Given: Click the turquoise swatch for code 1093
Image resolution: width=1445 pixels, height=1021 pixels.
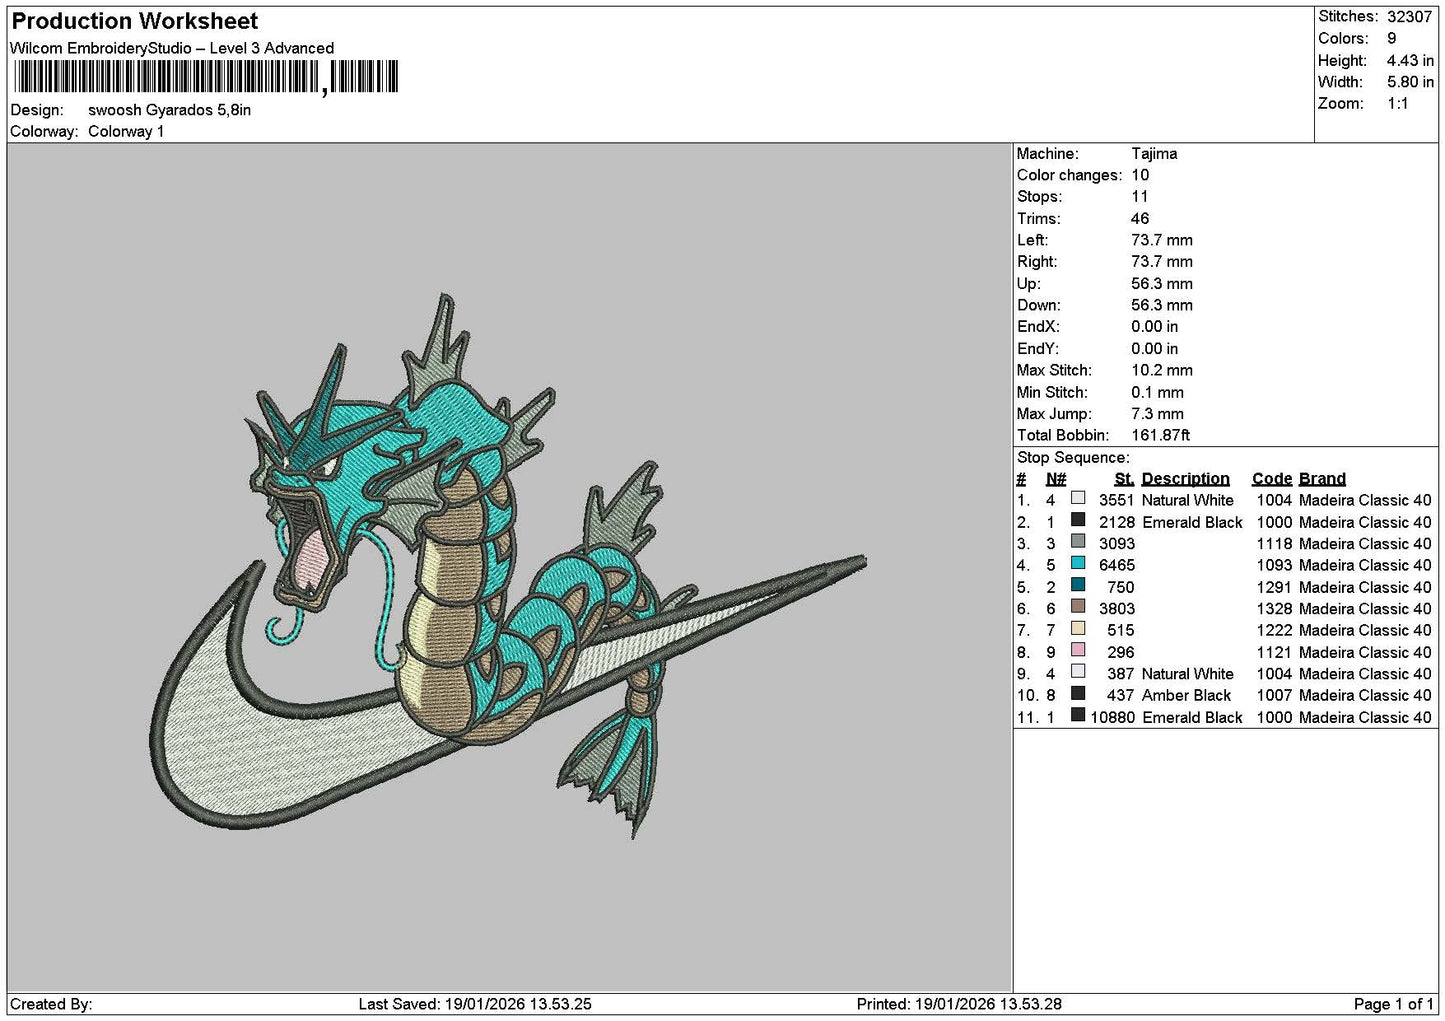Looking at the screenshot, I should 1078,564.
